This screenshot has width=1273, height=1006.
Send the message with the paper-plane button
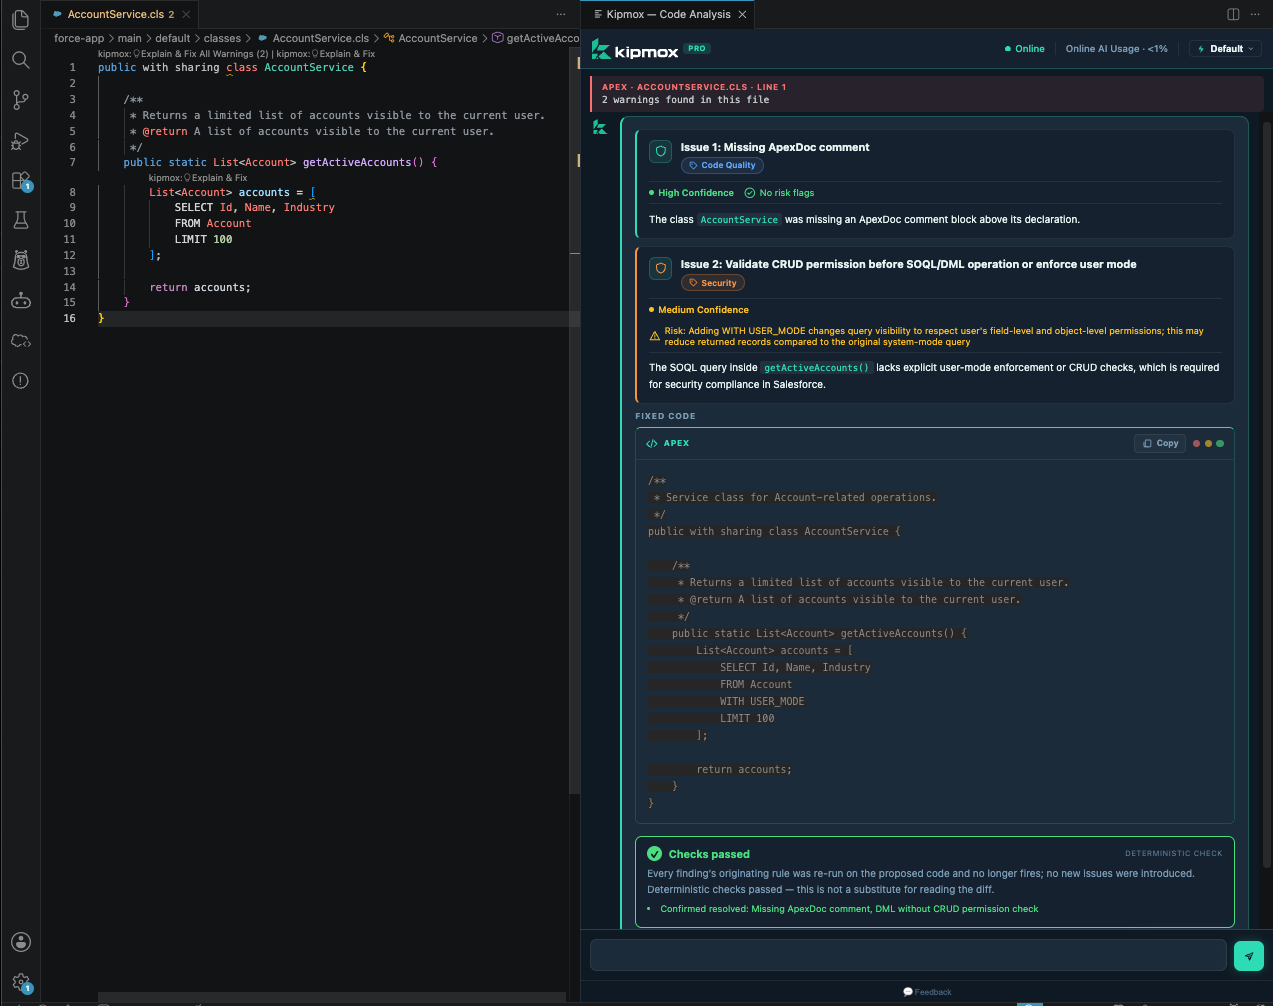click(1248, 956)
